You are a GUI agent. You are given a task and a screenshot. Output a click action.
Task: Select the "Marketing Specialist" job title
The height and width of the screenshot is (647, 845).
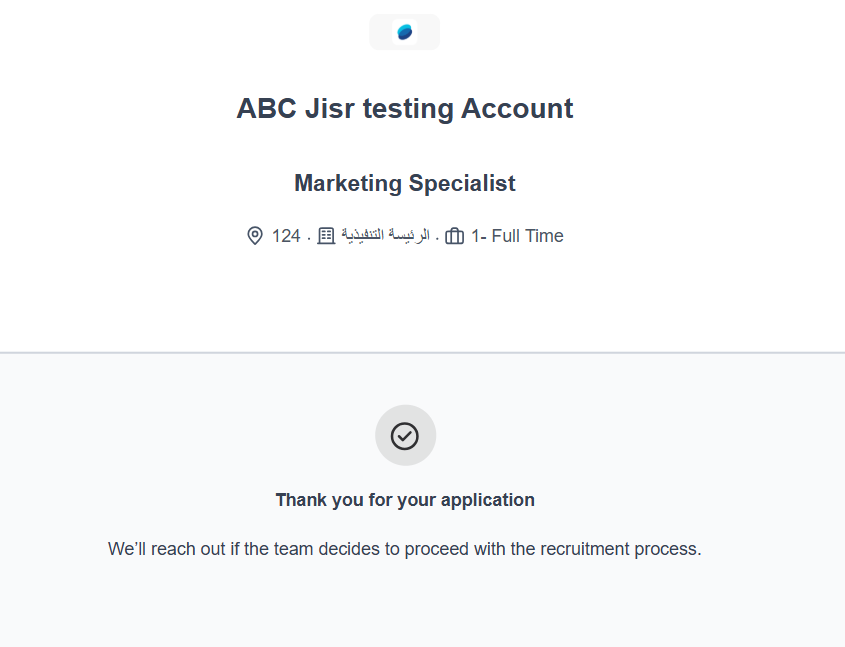click(404, 183)
